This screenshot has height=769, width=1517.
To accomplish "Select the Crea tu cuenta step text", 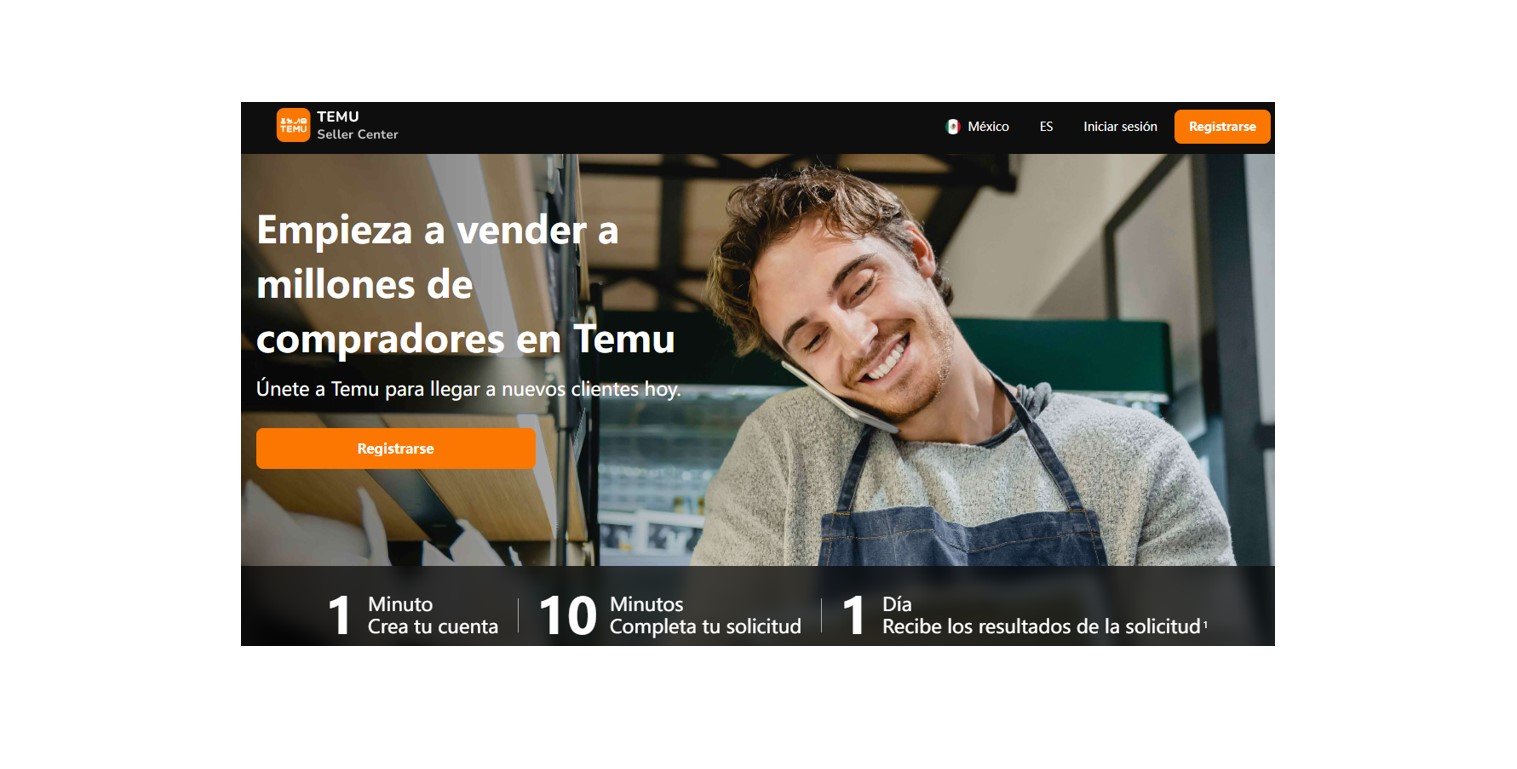I will [x=433, y=627].
